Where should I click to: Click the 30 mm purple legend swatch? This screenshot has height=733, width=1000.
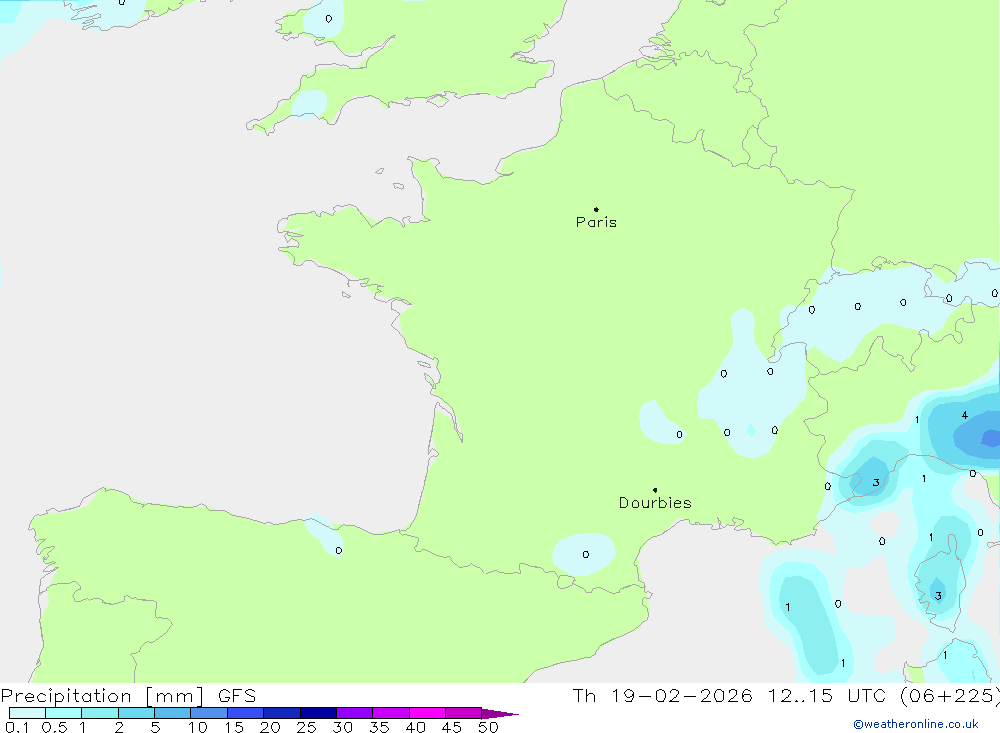pos(354,713)
